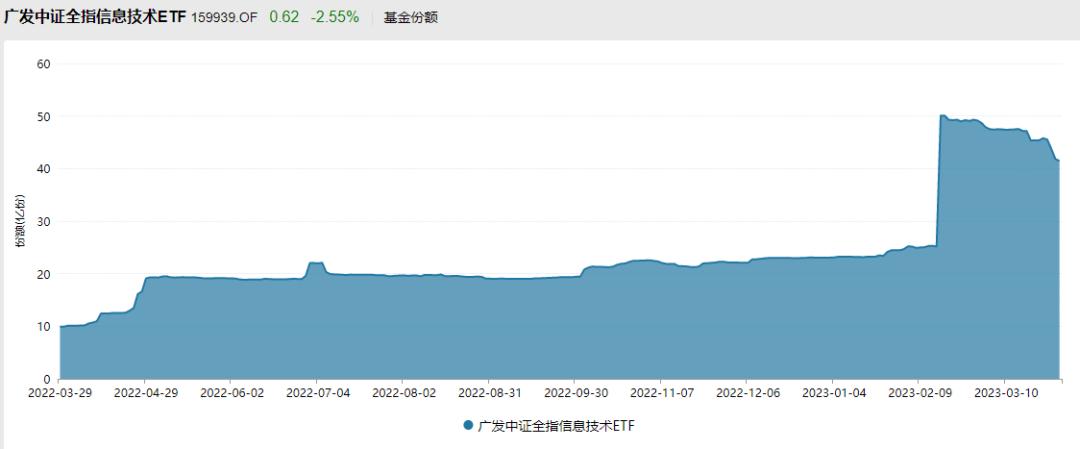Click the 0.62 price value
The image size is (1080, 449).
[284, 17]
